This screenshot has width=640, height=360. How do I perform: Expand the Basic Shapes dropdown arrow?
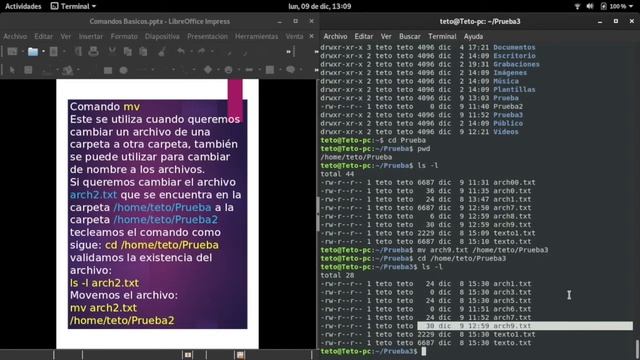(x=218, y=70)
